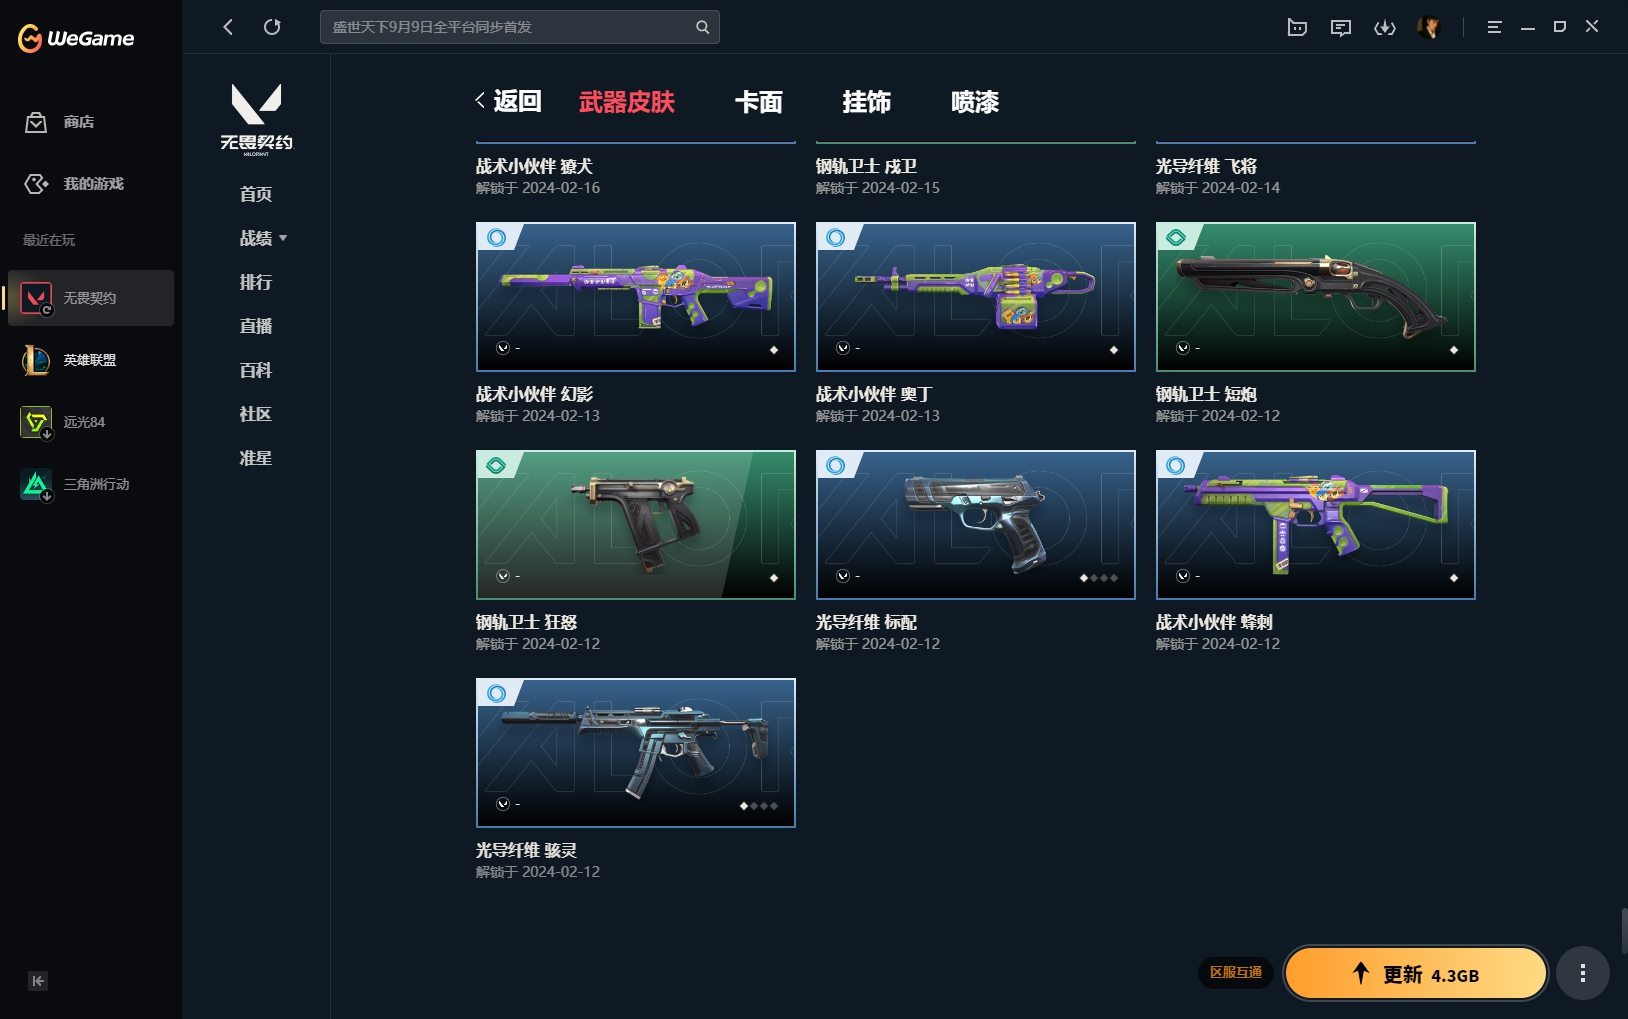Open the download manager icon
This screenshot has height=1019, width=1628.
click(x=1385, y=28)
